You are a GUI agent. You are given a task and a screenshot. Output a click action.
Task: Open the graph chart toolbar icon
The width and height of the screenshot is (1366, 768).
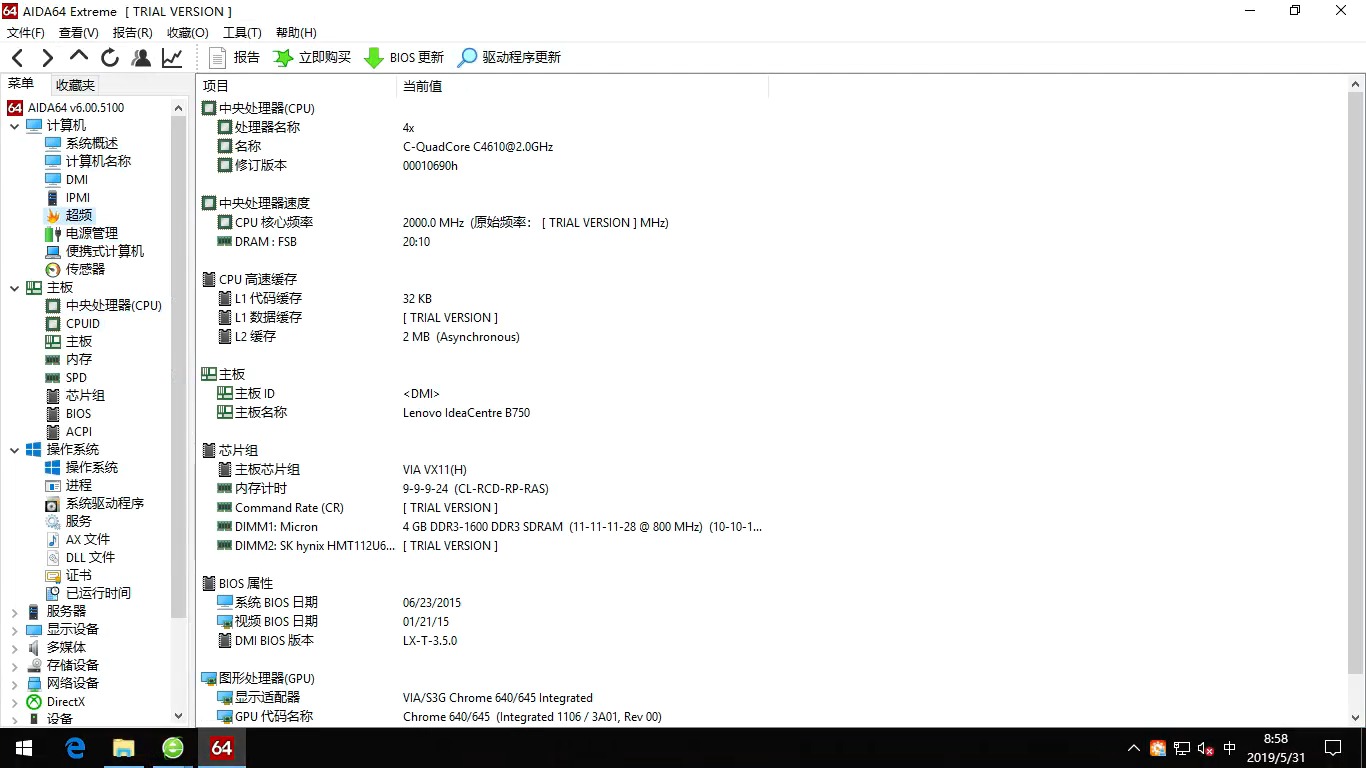click(172, 58)
